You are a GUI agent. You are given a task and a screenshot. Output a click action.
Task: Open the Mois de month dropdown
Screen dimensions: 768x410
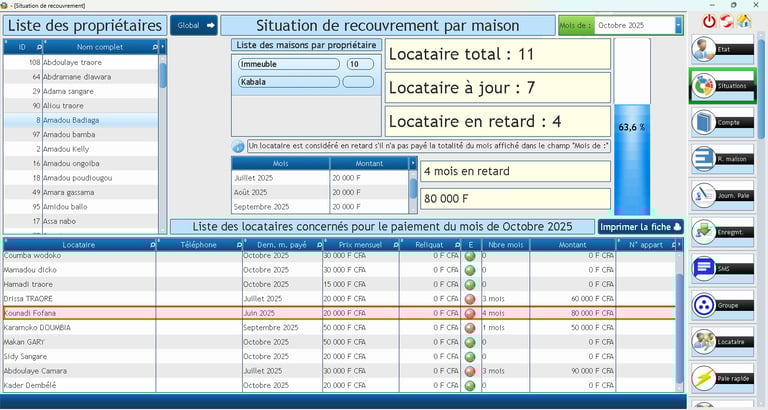(x=678, y=25)
